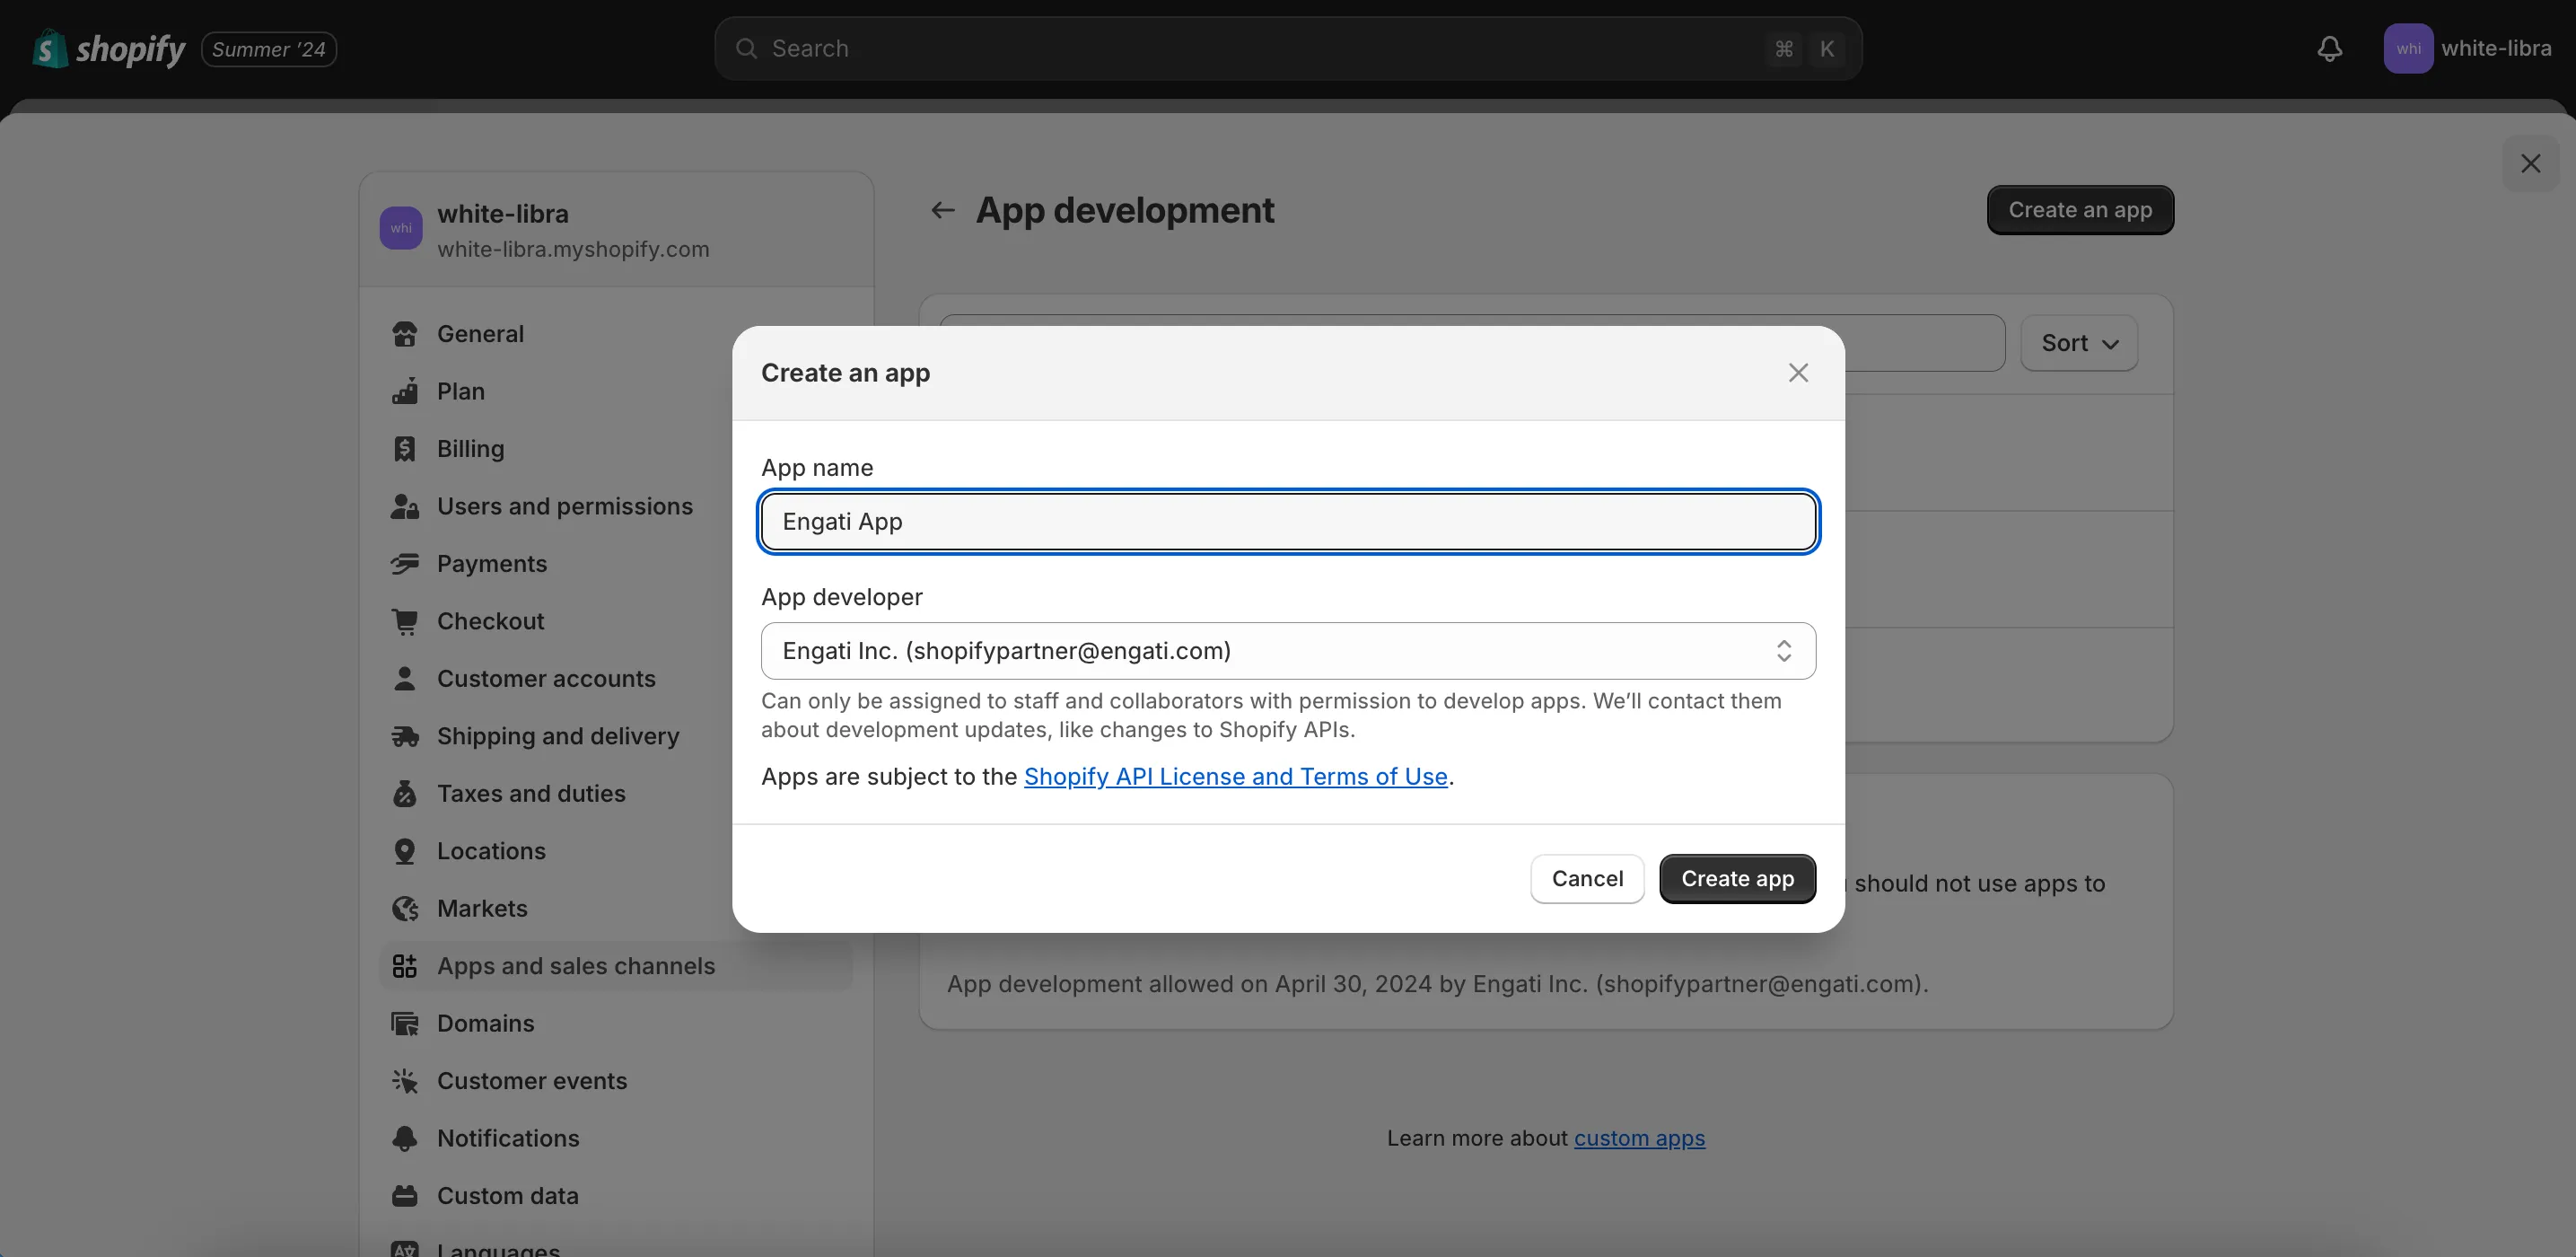Image resolution: width=2576 pixels, height=1257 pixels.
Task: Open Custom data settings
Action: point(615,1196)
